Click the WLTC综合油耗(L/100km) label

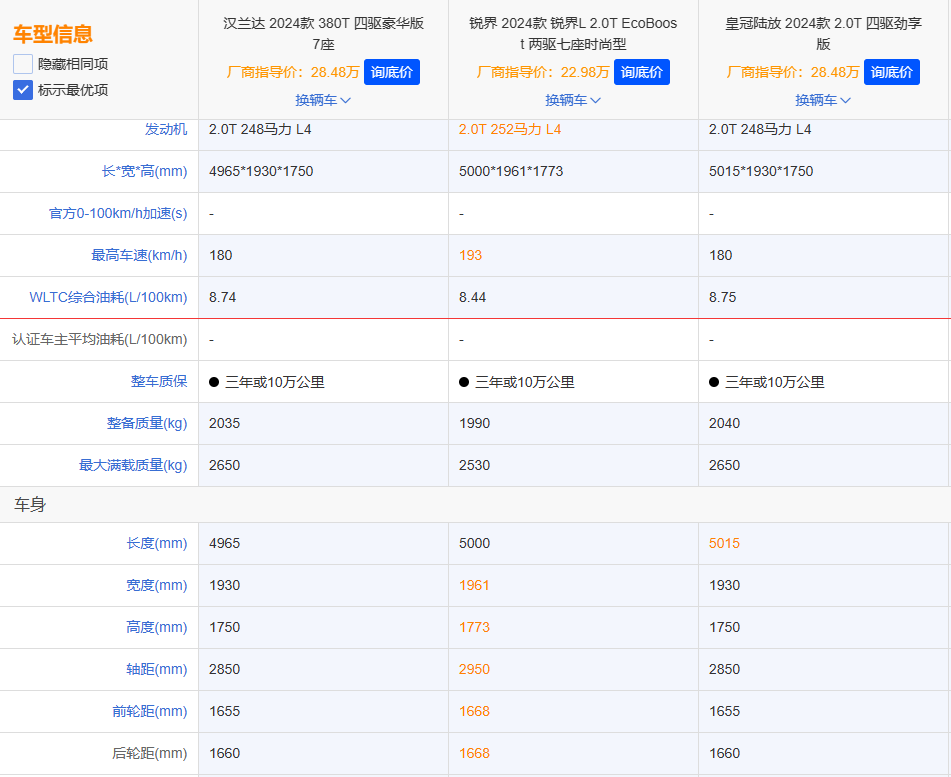point(109,297)
